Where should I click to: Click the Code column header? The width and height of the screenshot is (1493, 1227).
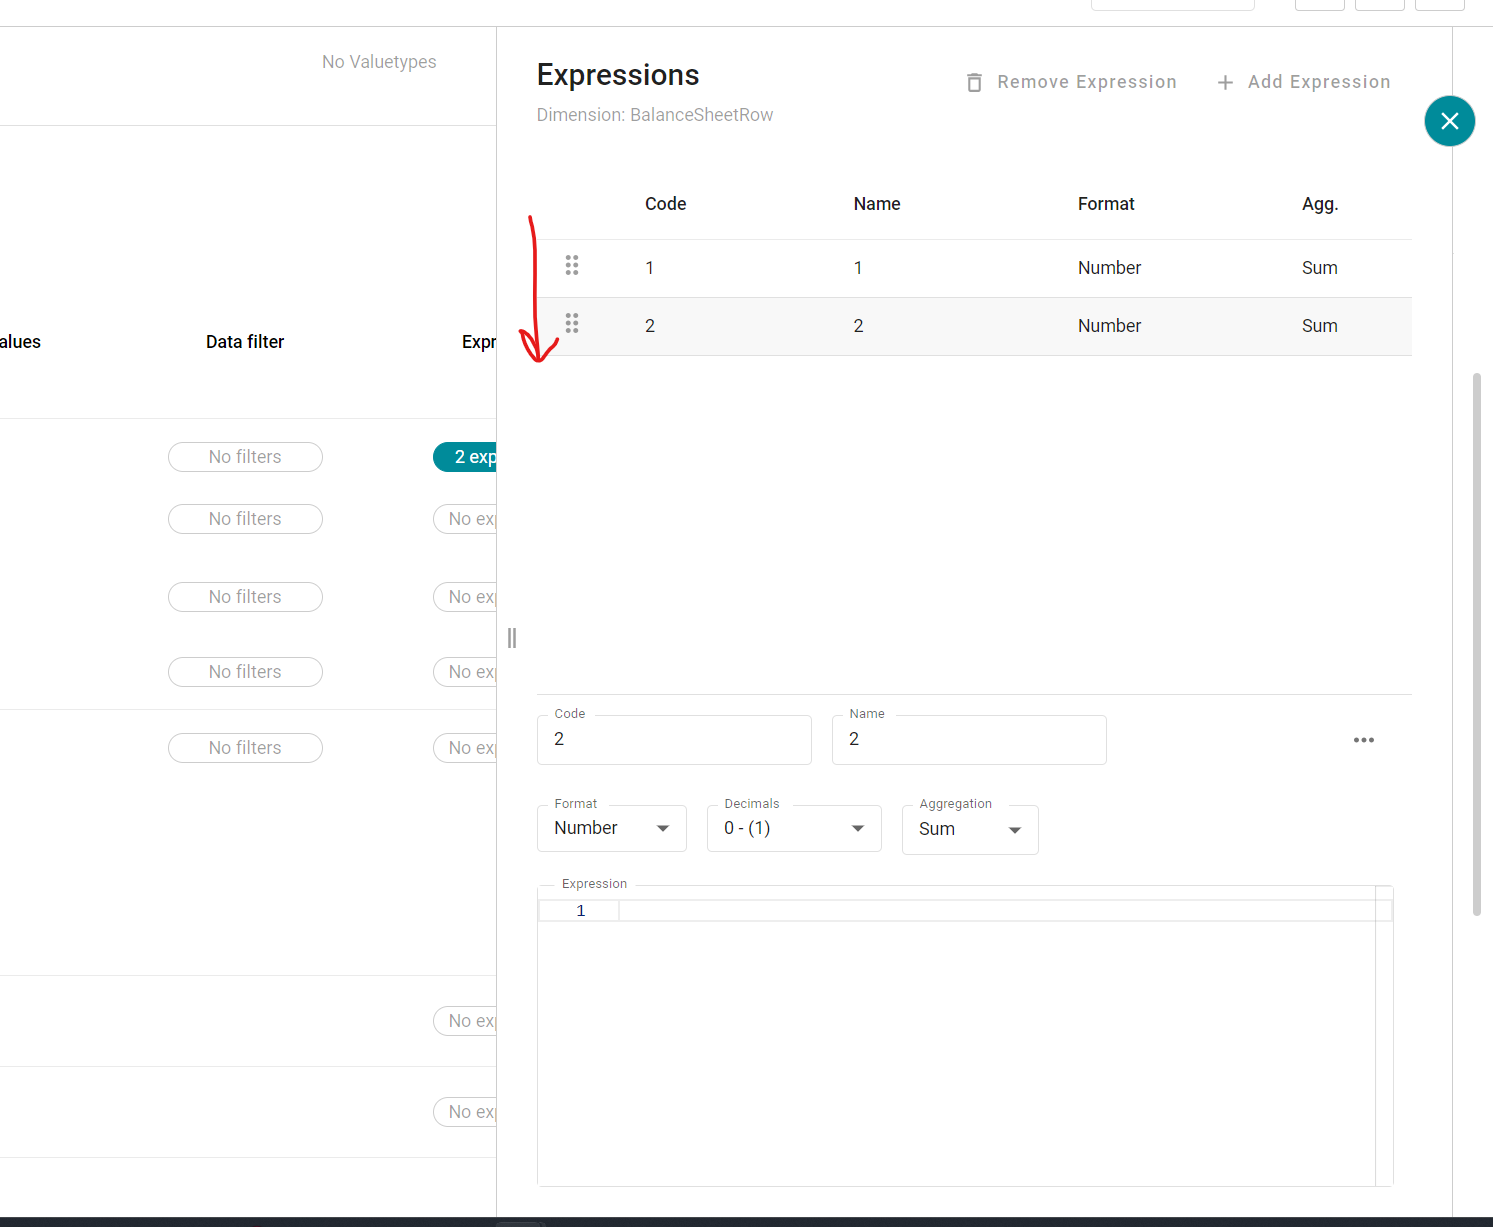665,204
